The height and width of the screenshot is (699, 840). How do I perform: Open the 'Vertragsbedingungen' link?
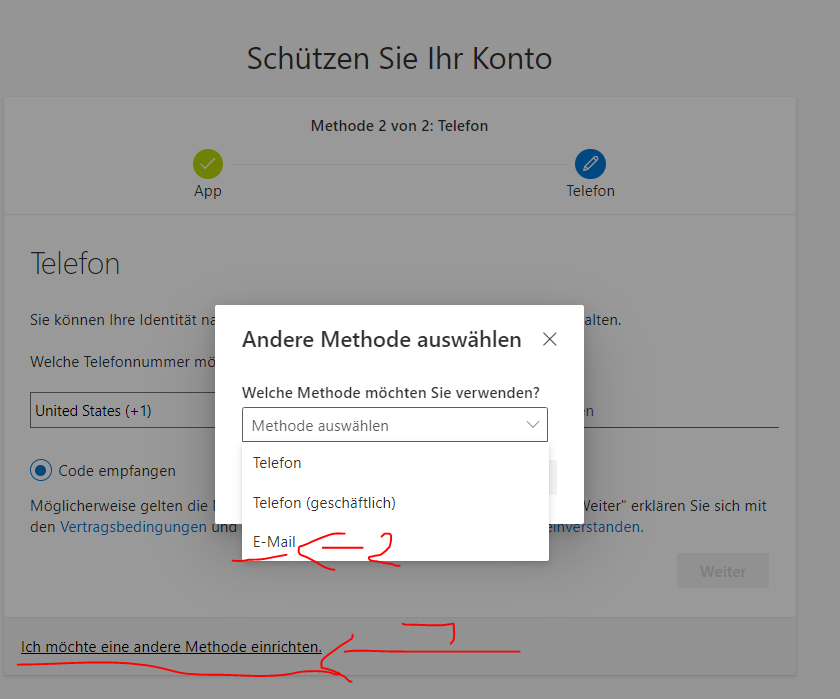[133, 526]
